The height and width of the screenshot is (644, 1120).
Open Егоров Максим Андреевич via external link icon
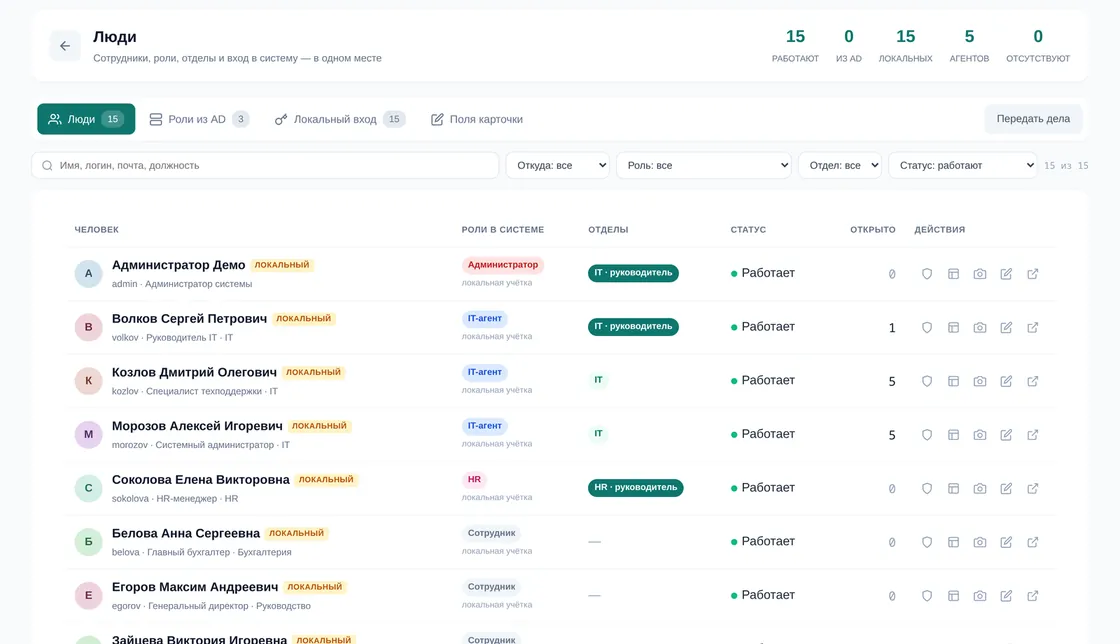pyautogui.click(x=1032, y=595)
